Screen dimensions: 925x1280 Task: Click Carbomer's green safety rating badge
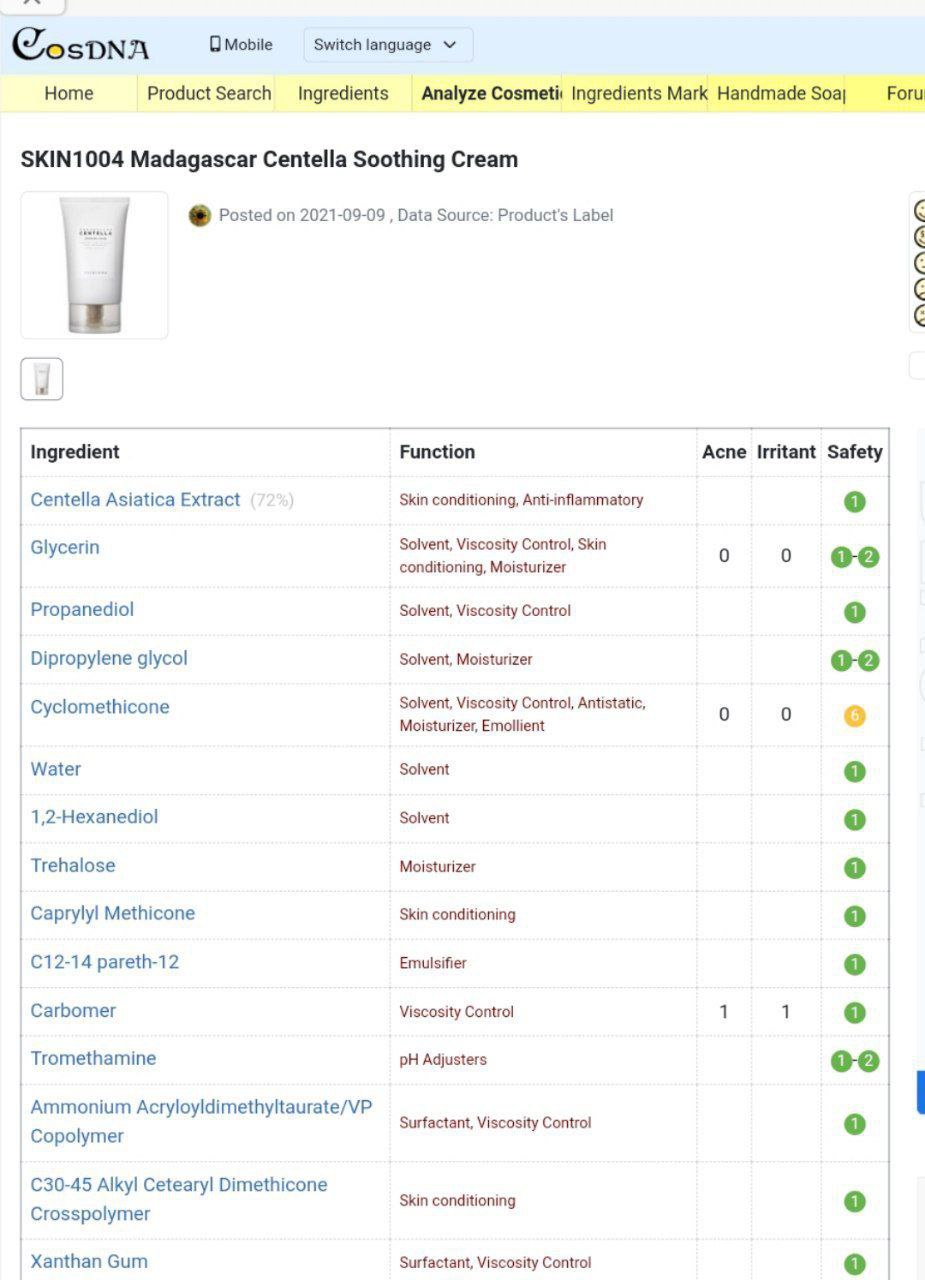854,1012
